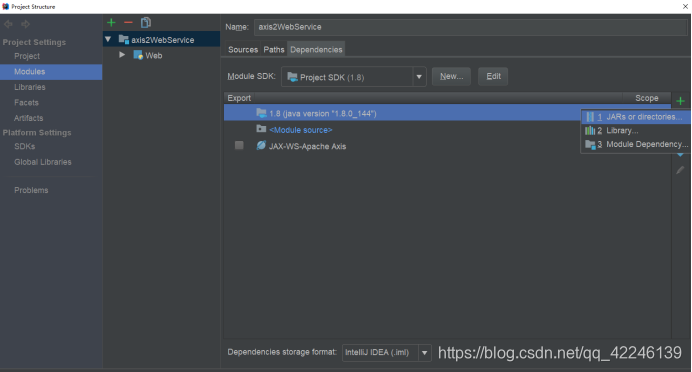The height and width of the screenshot is (372, 692).
Task: Copy module using the copy icon
Action: [x=146, y=23]
